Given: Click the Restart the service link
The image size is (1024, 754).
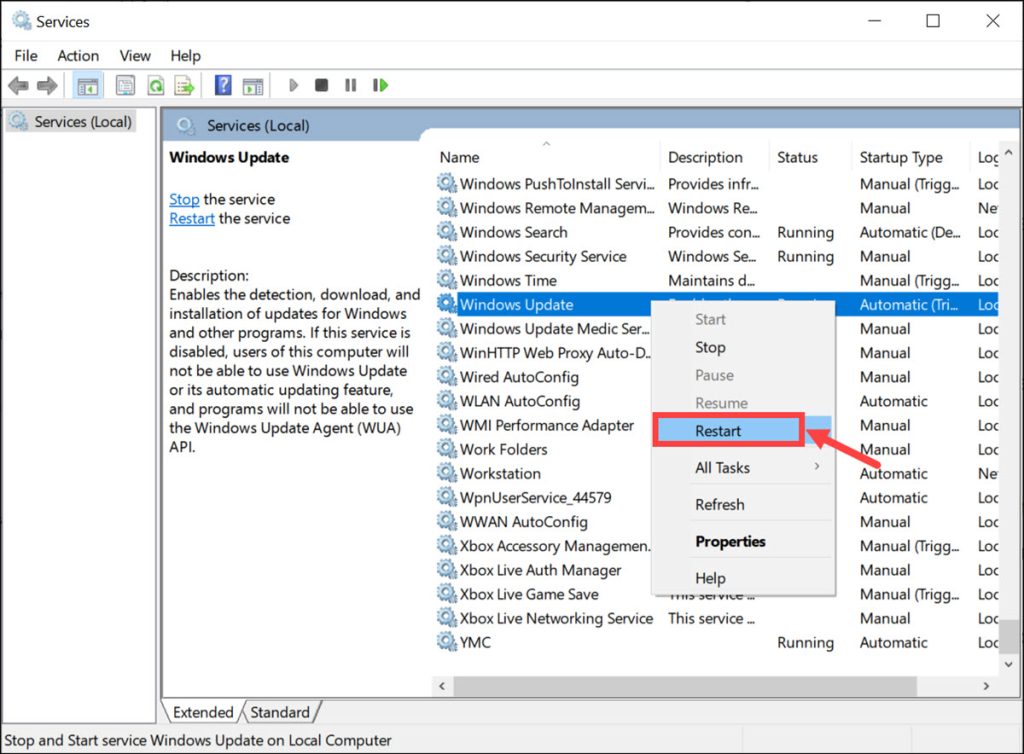Looking at the screenshot, I should [191, 218].
